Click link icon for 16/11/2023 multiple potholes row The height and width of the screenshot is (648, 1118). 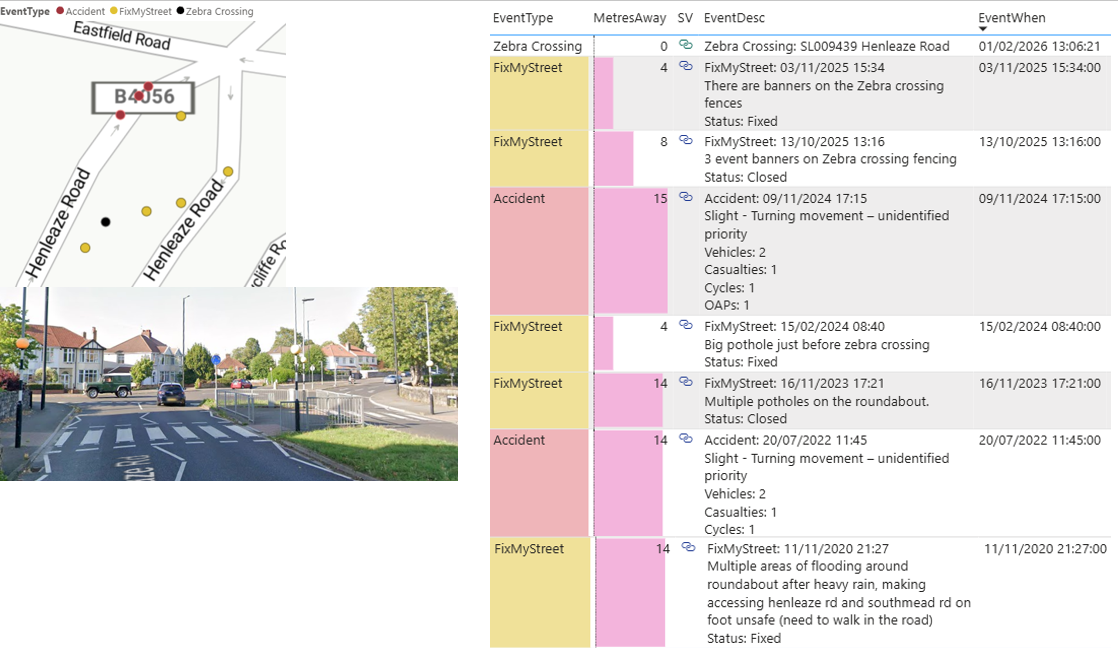[x=685, y=382]
